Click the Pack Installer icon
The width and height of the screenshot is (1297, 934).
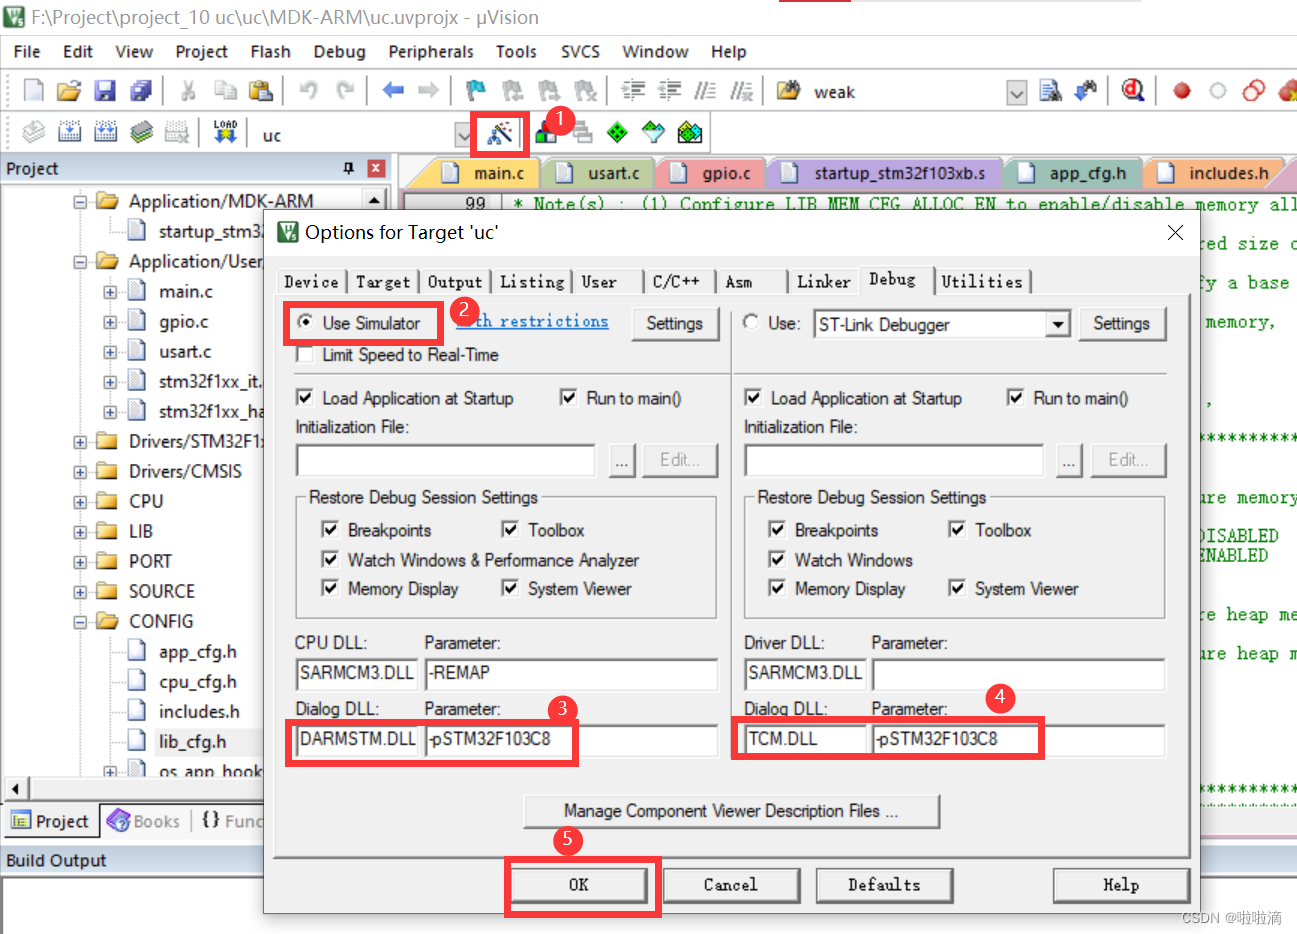(x=689, y=132)
